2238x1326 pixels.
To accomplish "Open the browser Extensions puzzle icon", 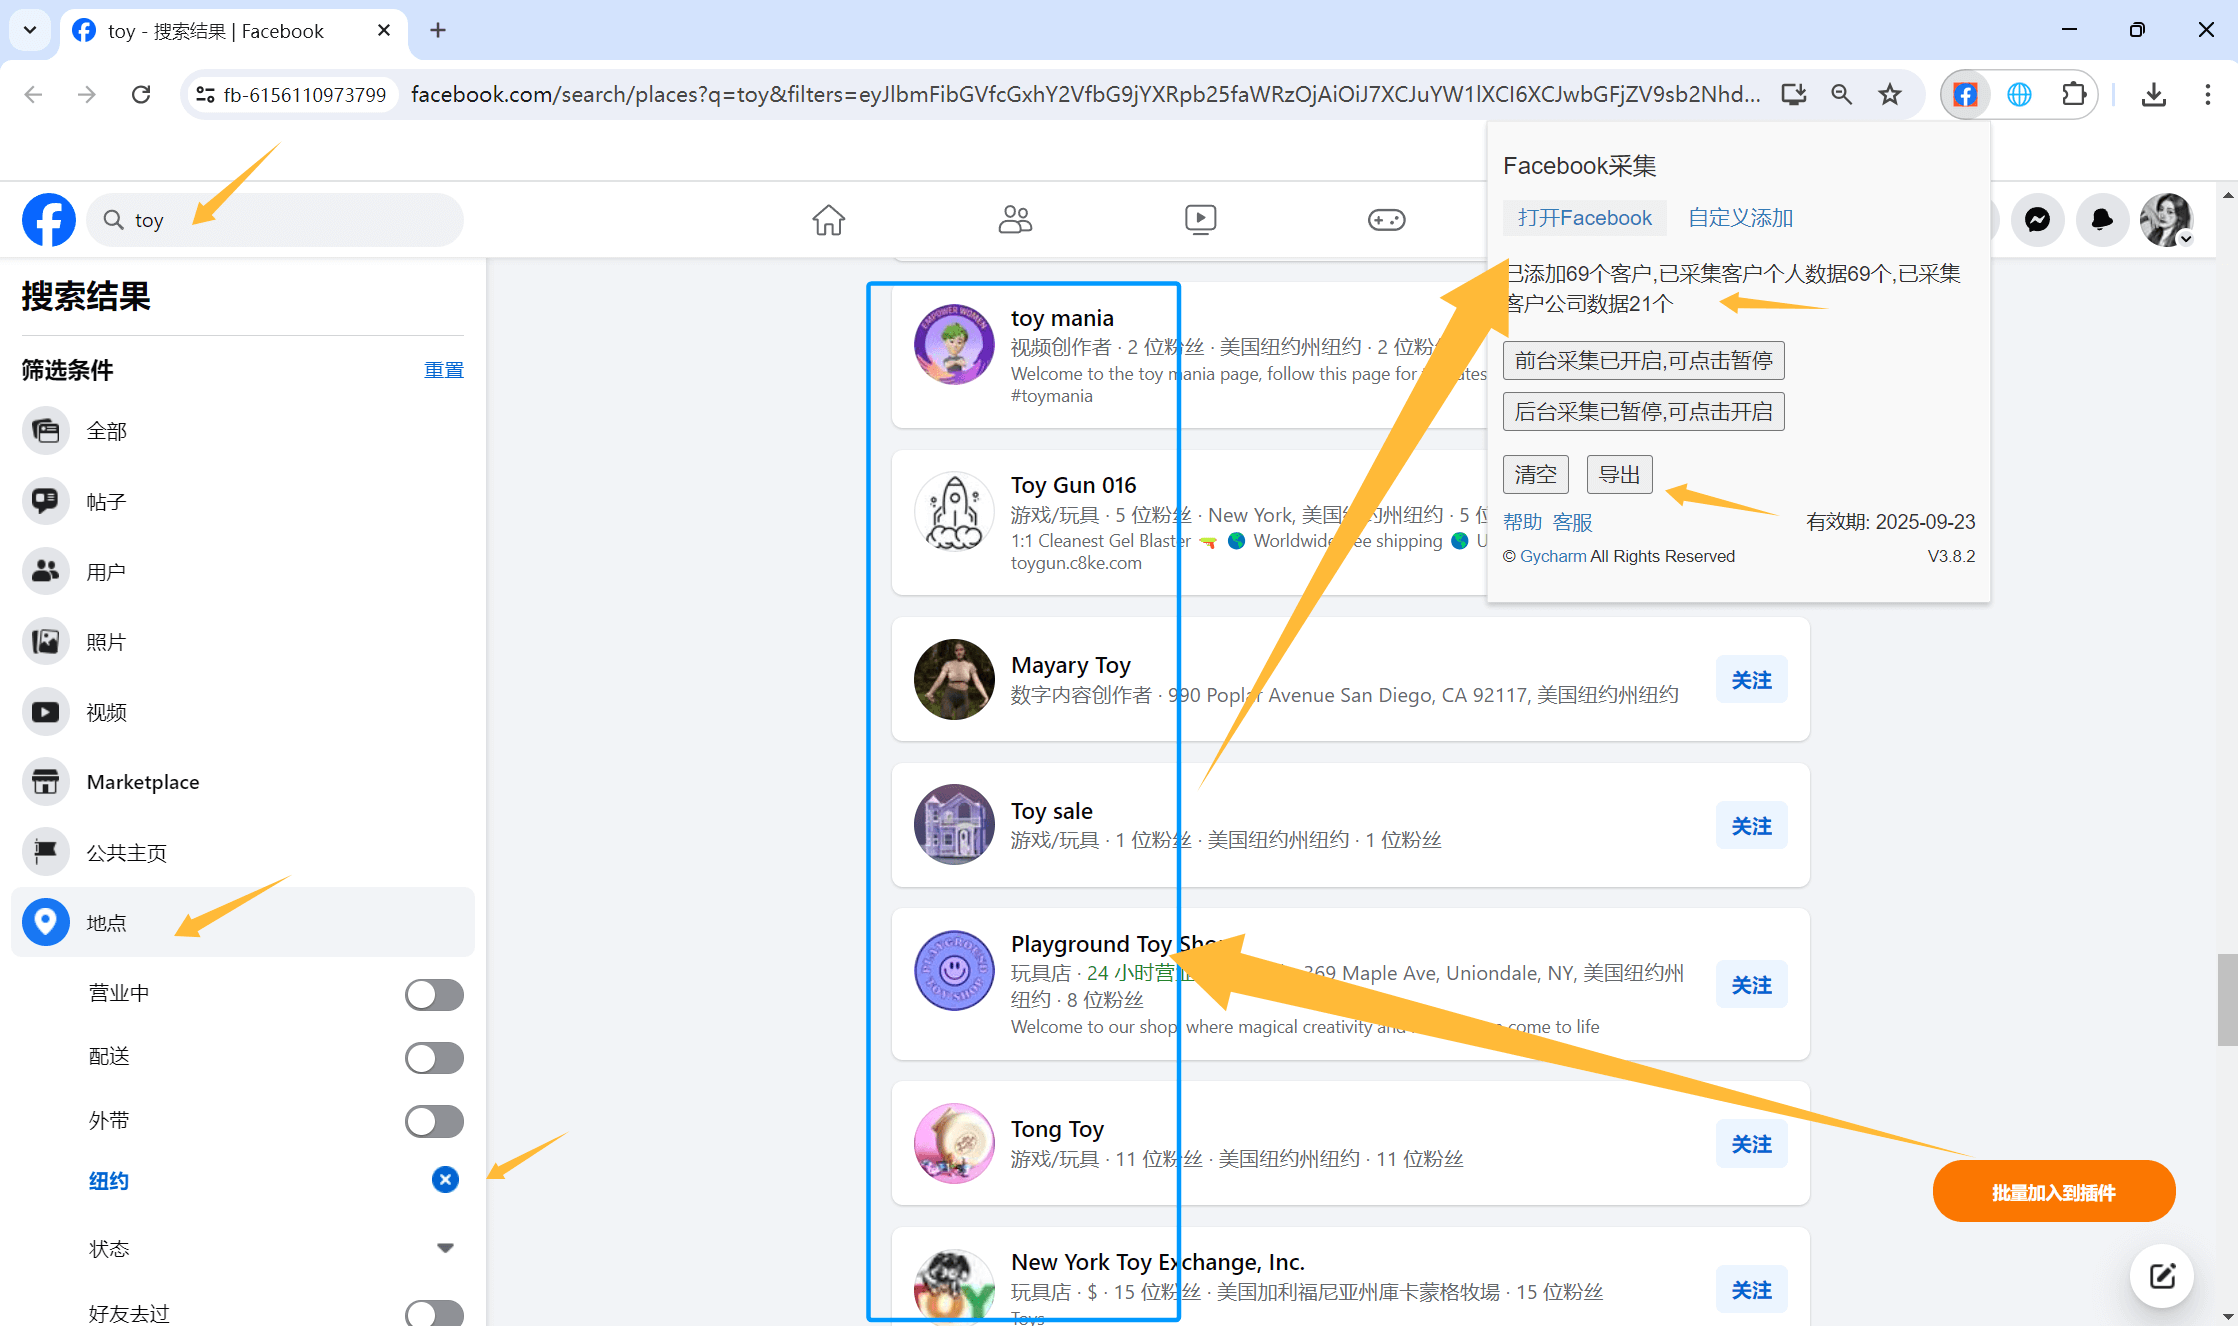I will point(2074,94).
